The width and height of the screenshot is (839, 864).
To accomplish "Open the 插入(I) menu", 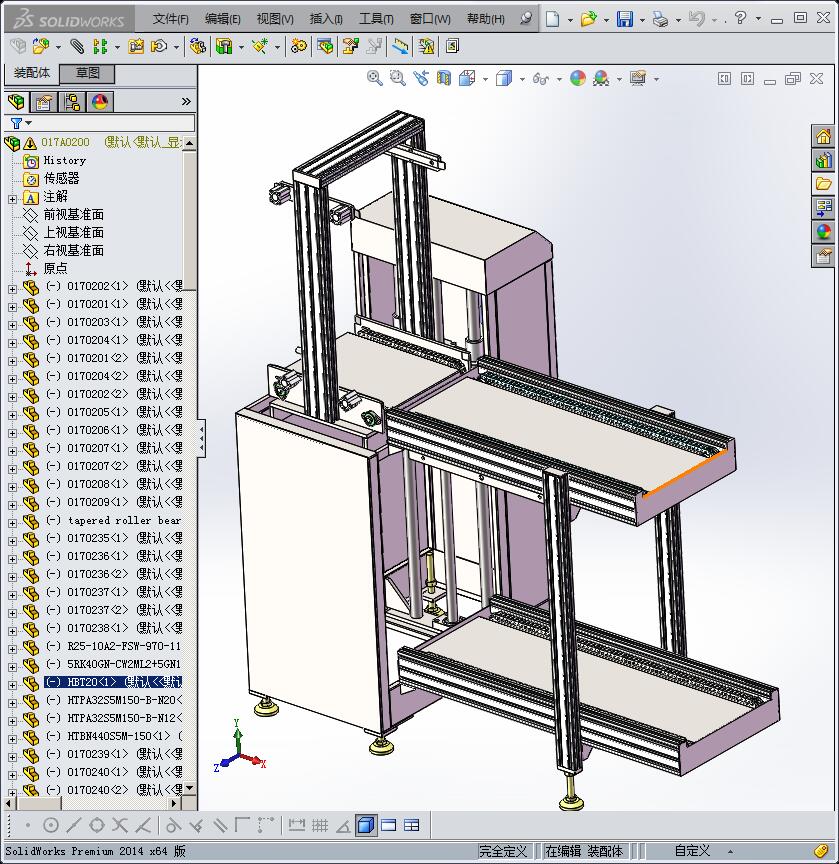I will coord(326,19).
